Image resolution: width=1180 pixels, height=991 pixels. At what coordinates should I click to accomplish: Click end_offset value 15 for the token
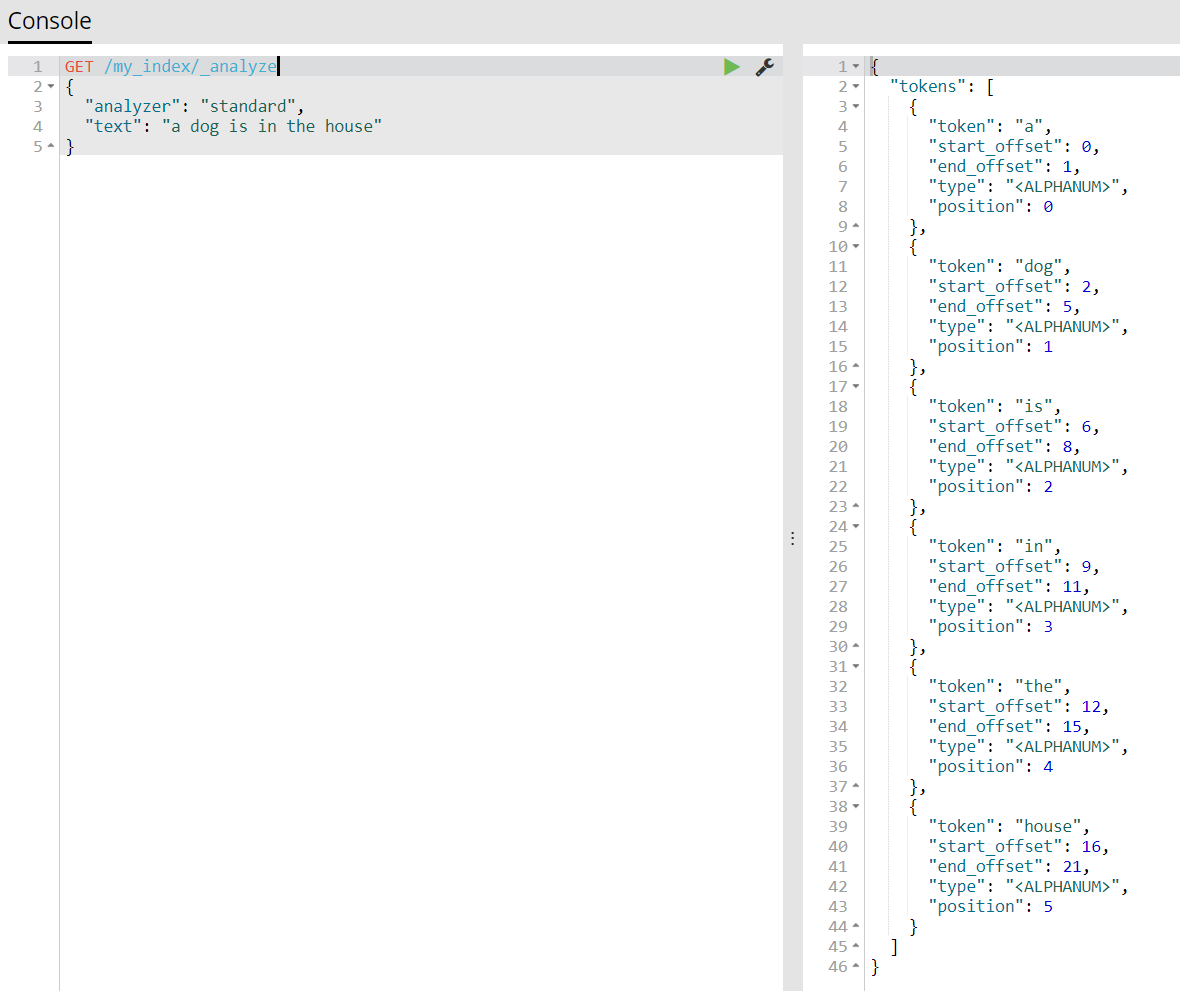[1072, 727]
